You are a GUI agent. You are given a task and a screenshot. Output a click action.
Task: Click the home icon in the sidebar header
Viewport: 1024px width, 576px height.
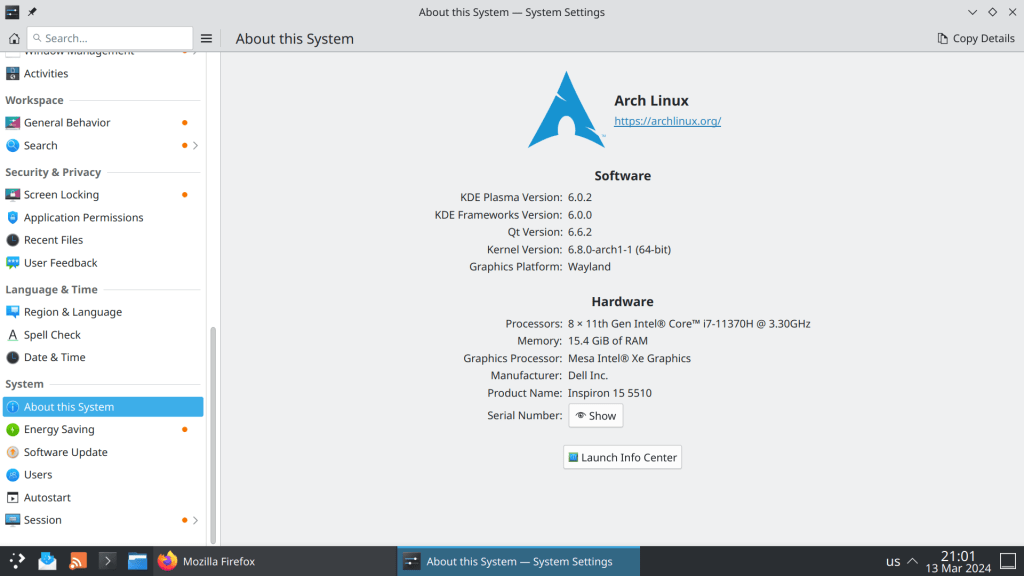(x=14, y=38)
